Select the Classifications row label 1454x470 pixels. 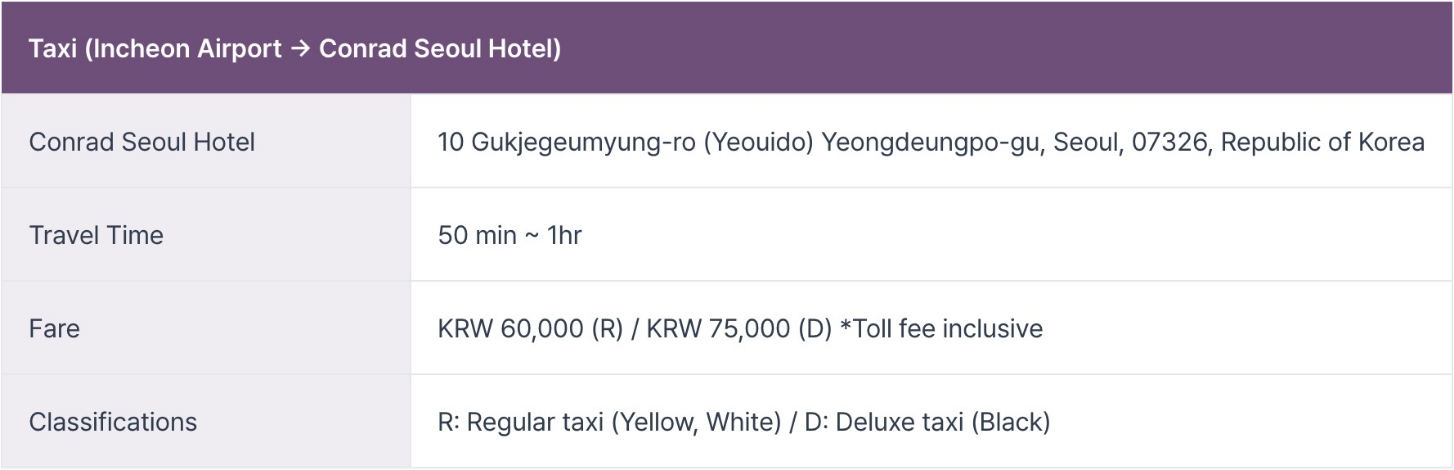[x=113, y=422]
